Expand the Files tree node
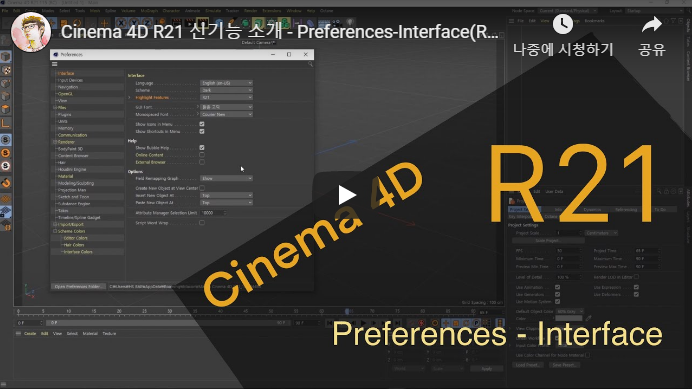693x389 pixels. pyautogui.click(x=55, y=107)
